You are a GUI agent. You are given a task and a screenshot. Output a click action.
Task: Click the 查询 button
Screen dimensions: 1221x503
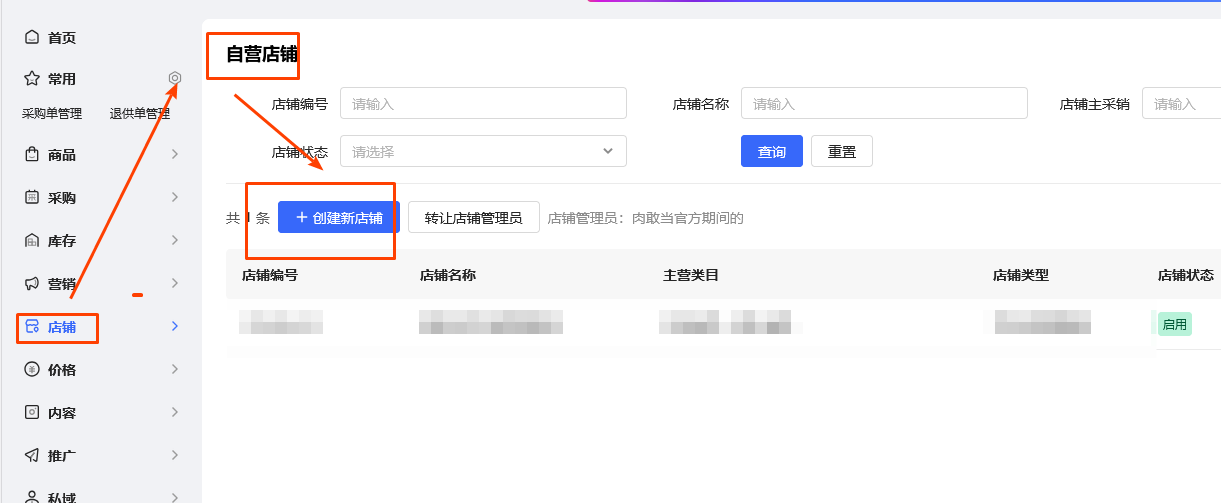(771, 152)
